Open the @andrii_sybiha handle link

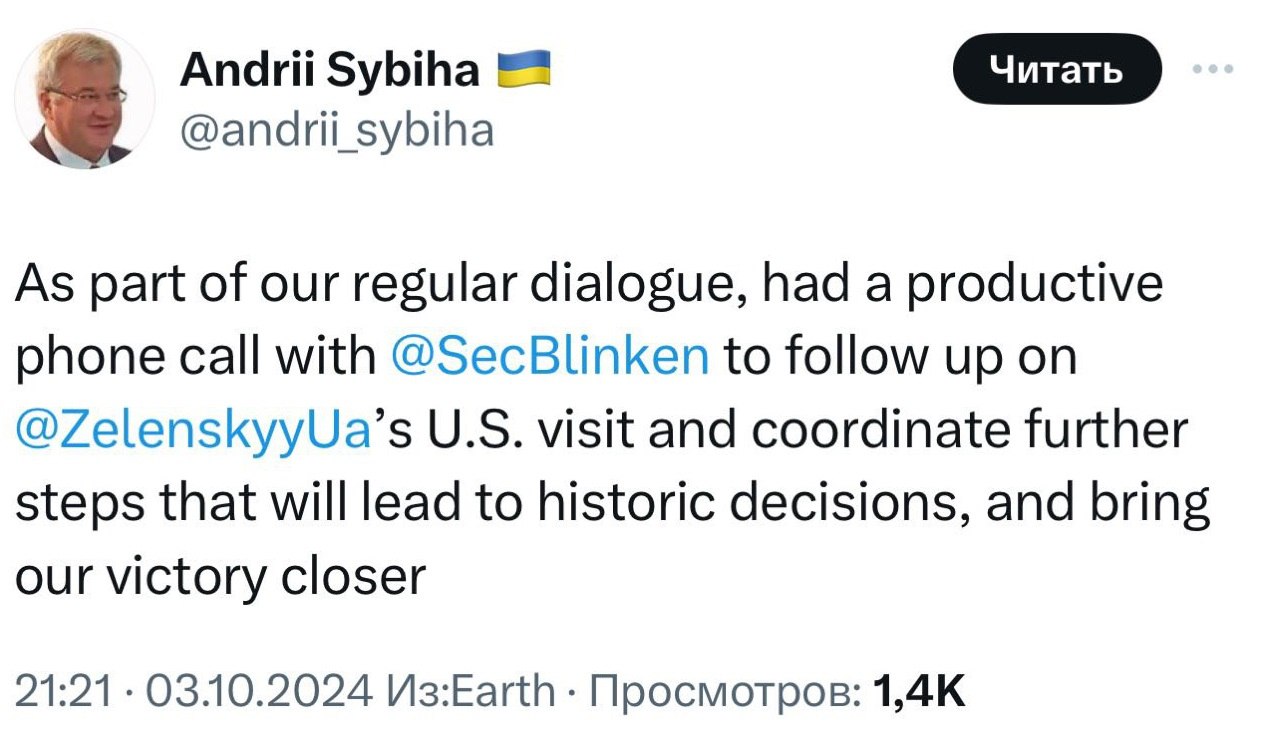pyautogui.click(x=336, y=129)
